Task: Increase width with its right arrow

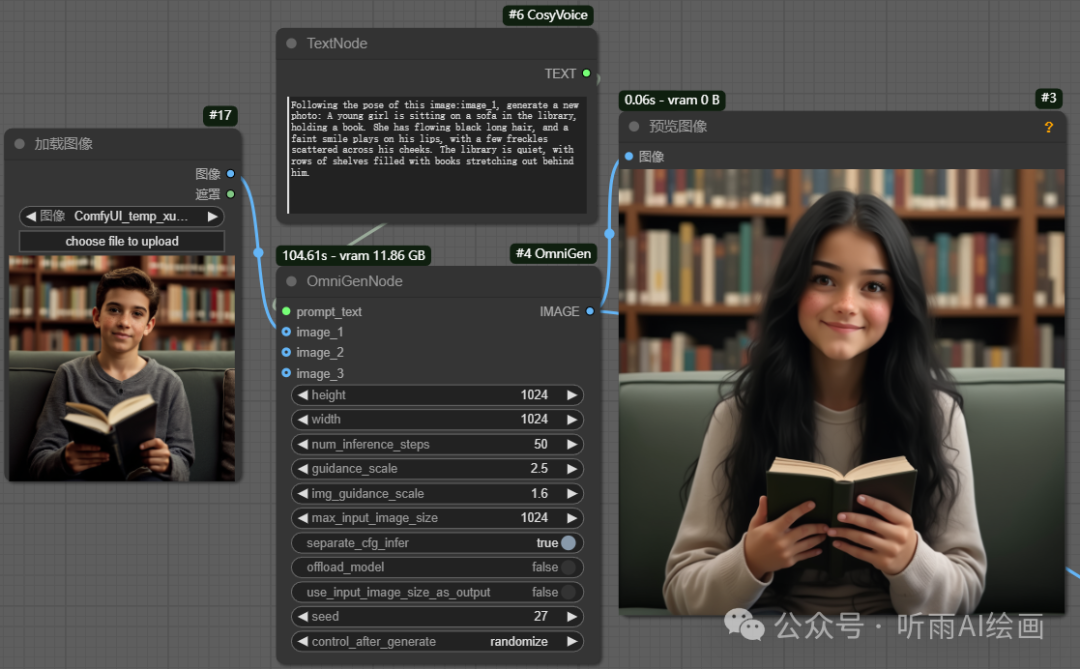Action: tap(572, 419)
